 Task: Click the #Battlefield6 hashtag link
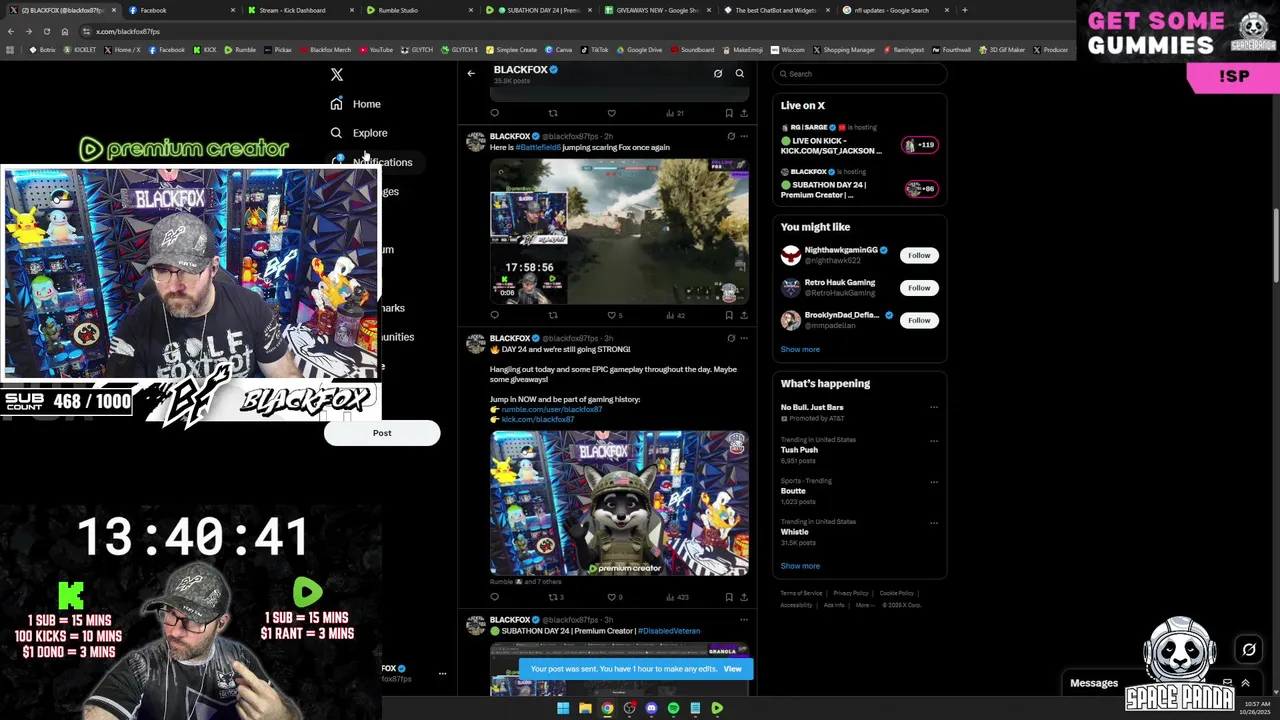coord(538,147)
